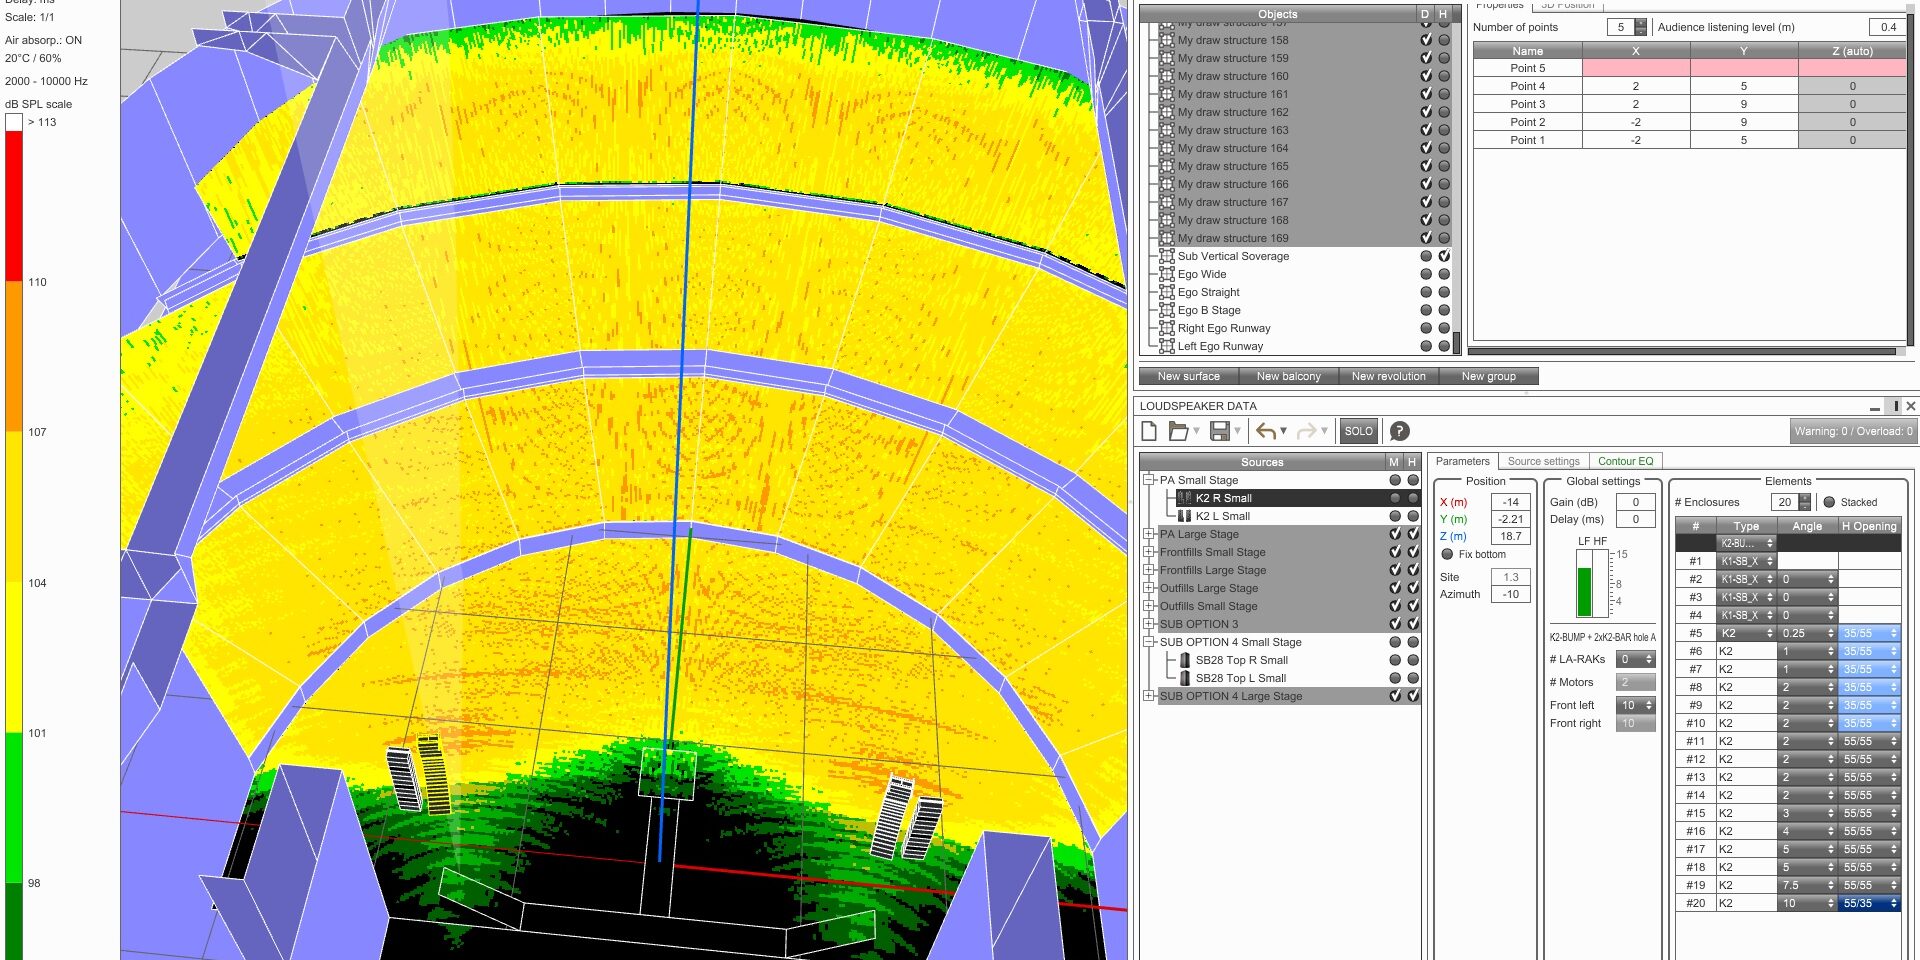Click the Ego B Stage object icon
Screen dimensions: 1920x960
pyautogui.click(x=1166, y=310)
